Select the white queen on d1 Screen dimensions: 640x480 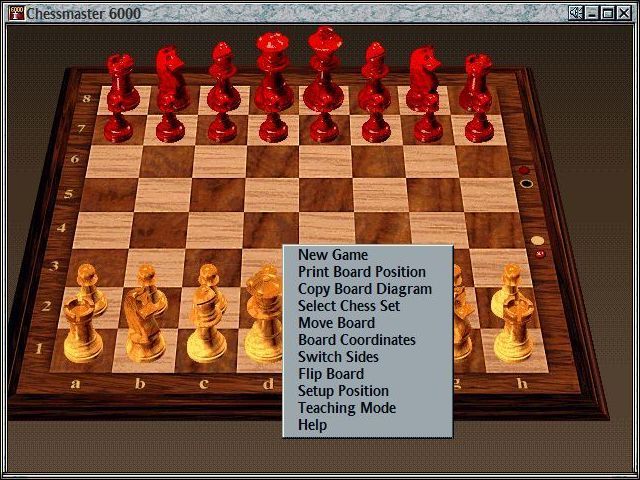pyautogui.click(x=265, y=316)
